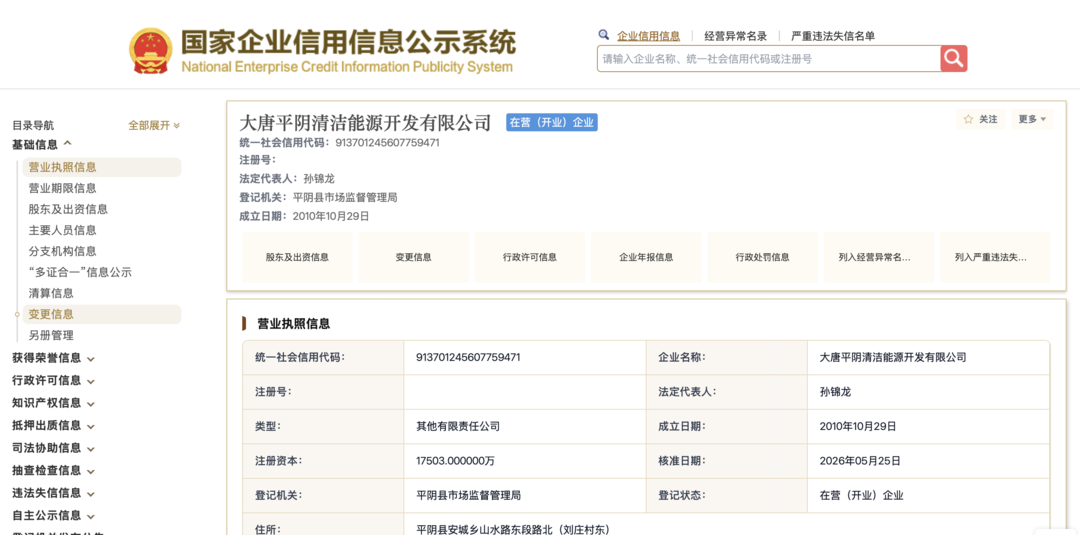
Task: Select 股东及出资信息 in the sidebar
Action: [68, 209]
